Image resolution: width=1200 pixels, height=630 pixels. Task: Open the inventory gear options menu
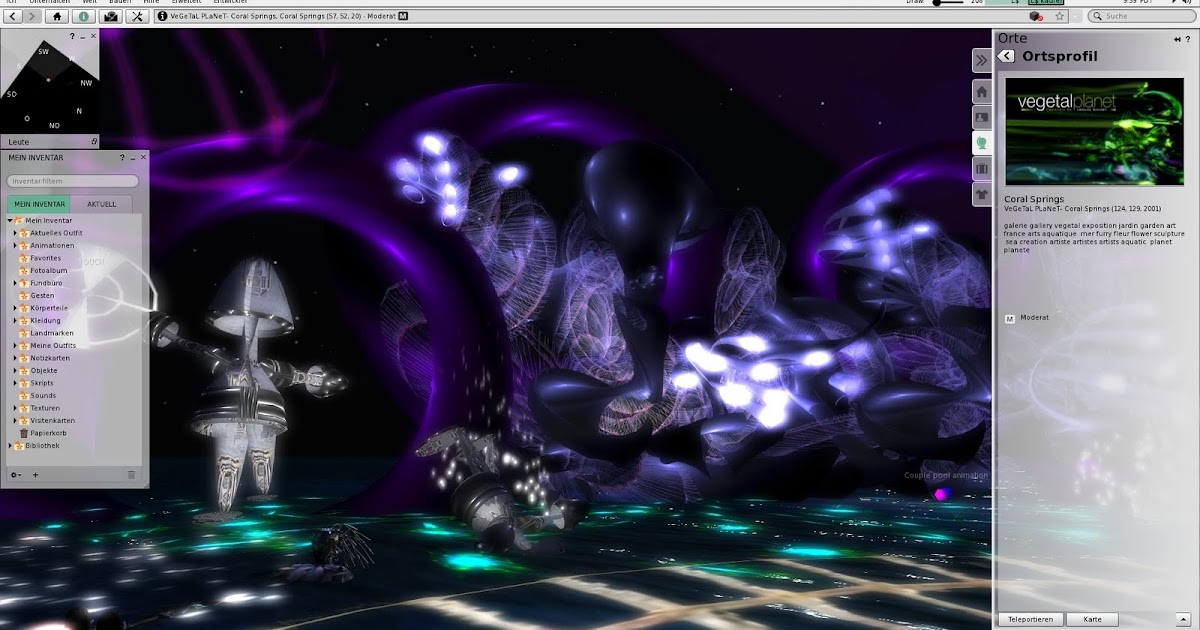[x=15, y=475]
